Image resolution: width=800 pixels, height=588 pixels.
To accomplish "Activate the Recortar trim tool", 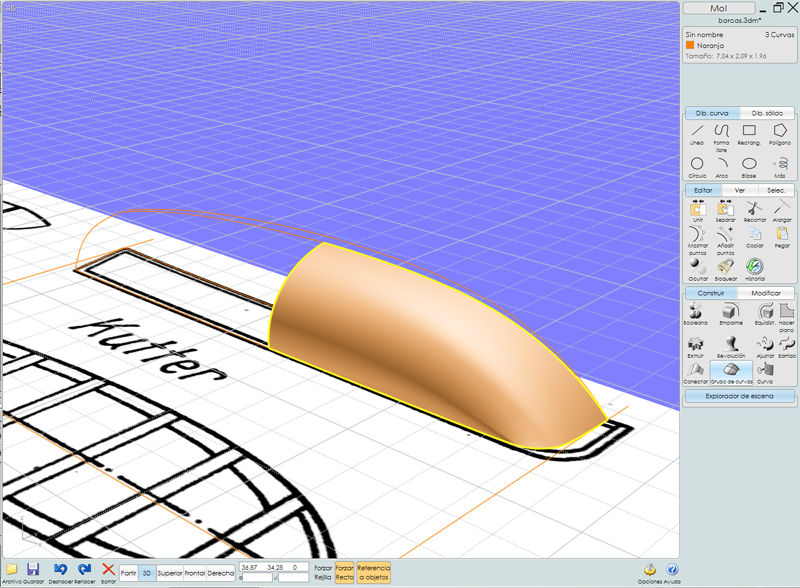I will tap(755, 211).
